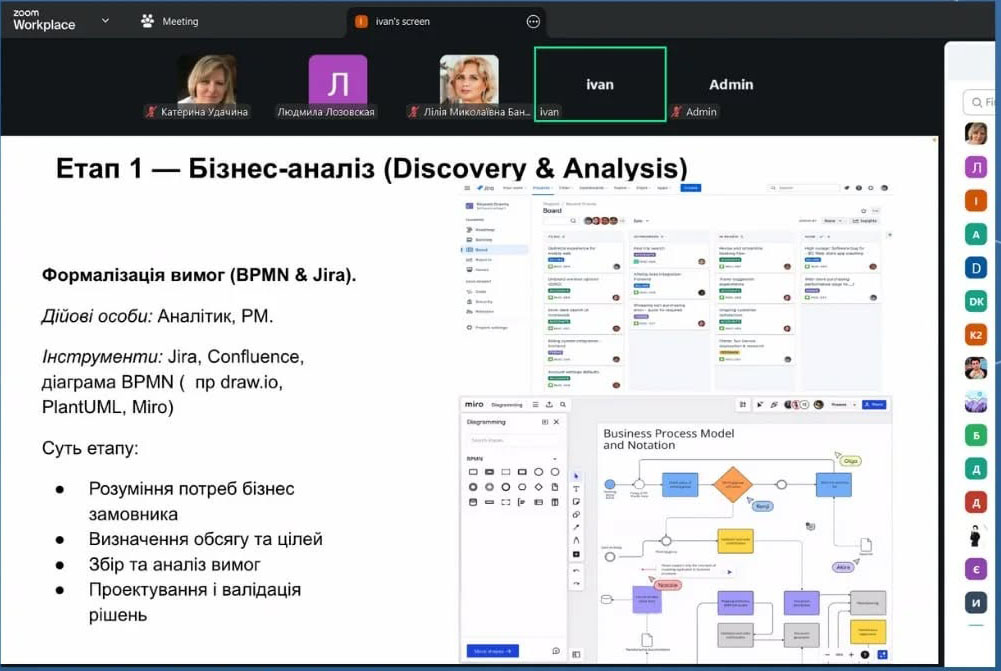Expand the Zoom Workplace dropdown chevron
This screenshot has height=671, width=1001.
[105, 20]
